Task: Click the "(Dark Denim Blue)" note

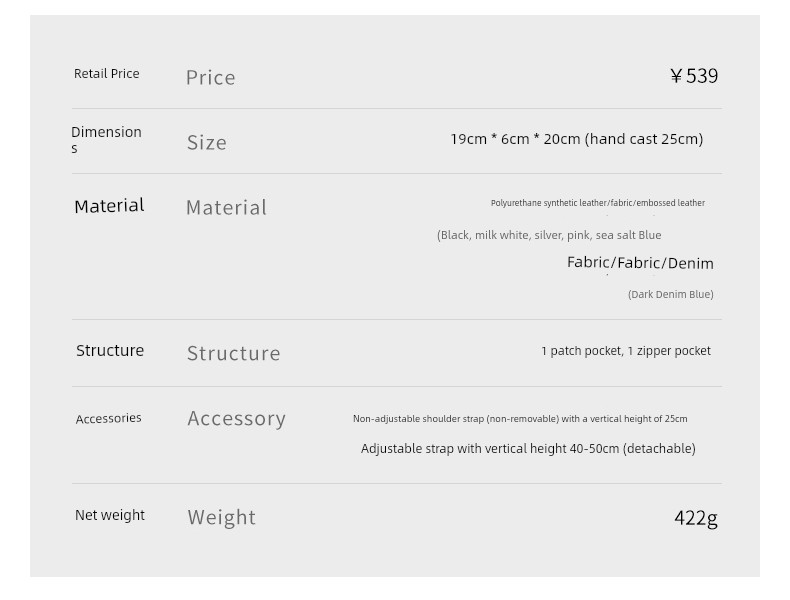Action: click(670, 294)
